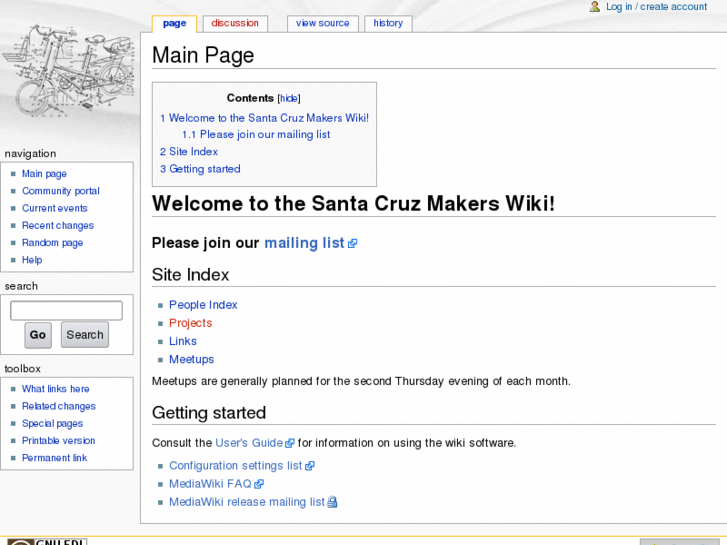
Task: Go to 2 Site Index contents entry
Action: (189, 152)
